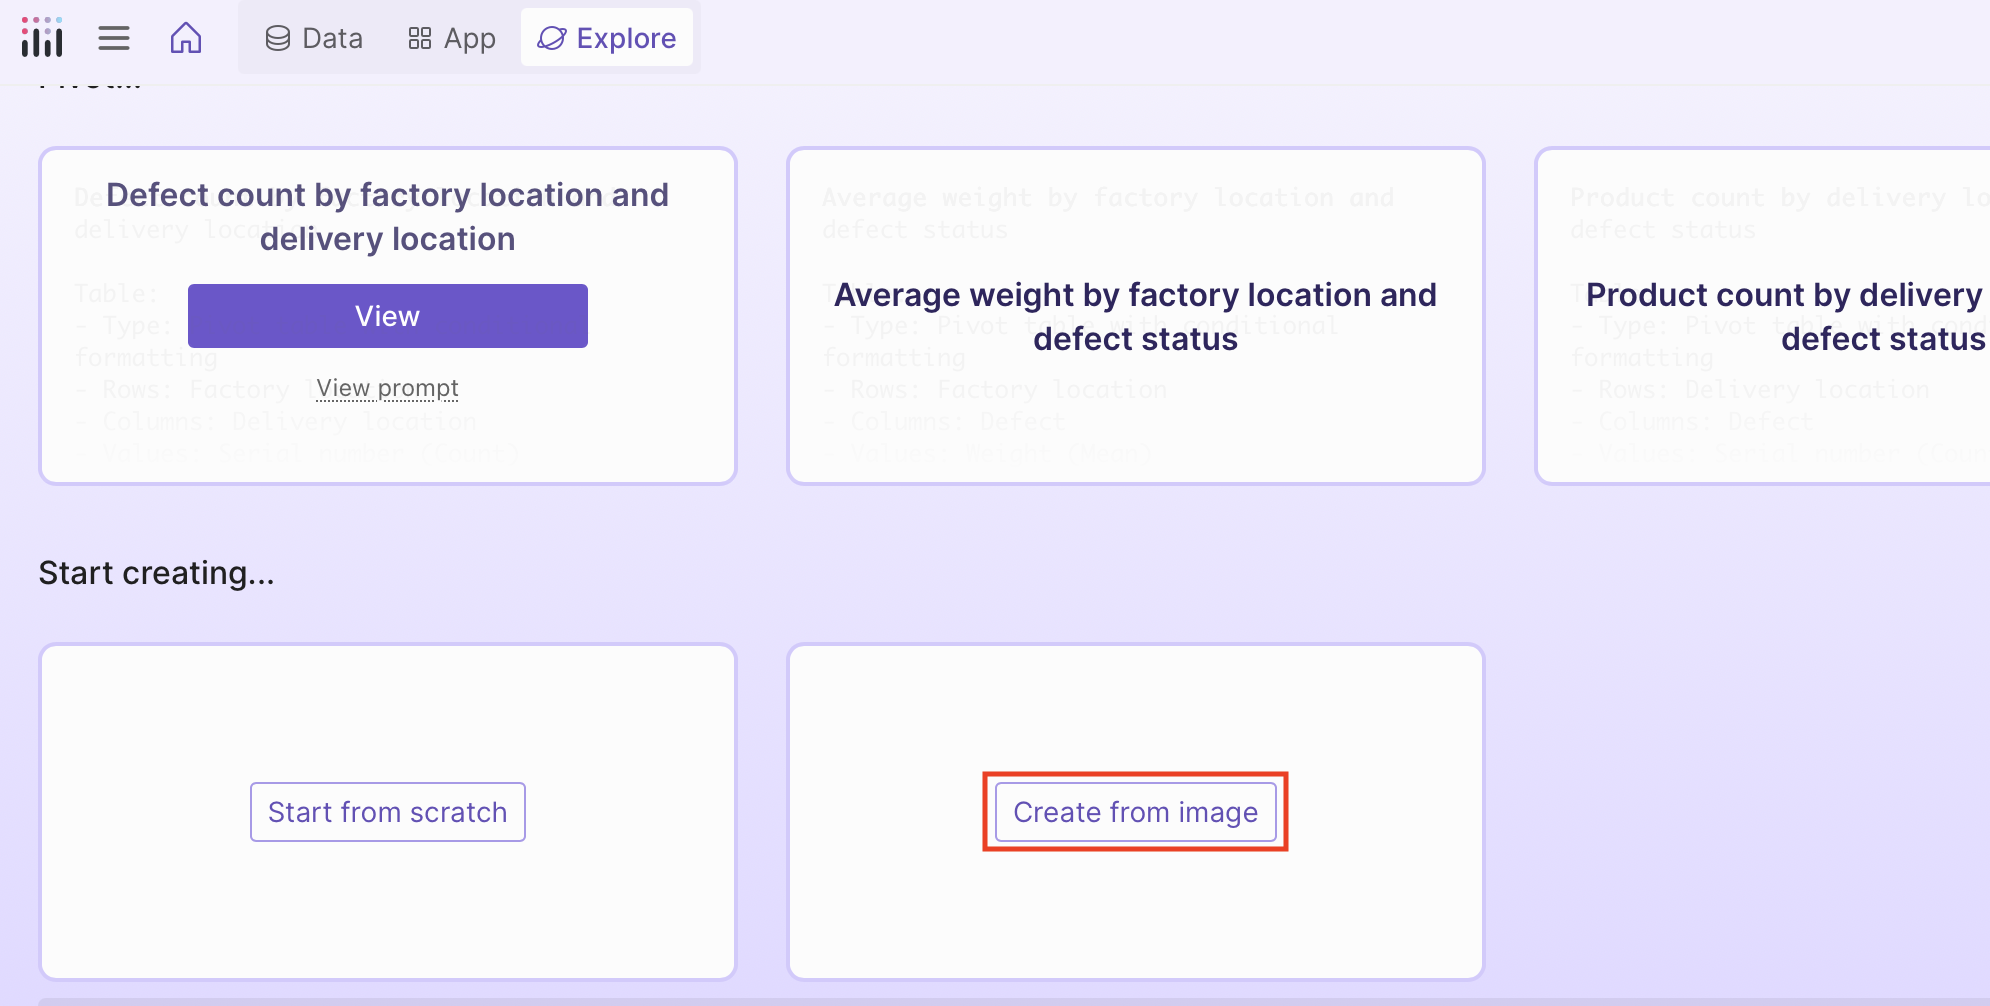The image size is (1990, 1006).
Task: Open the View prompt link
Action: tap(387, 388)
